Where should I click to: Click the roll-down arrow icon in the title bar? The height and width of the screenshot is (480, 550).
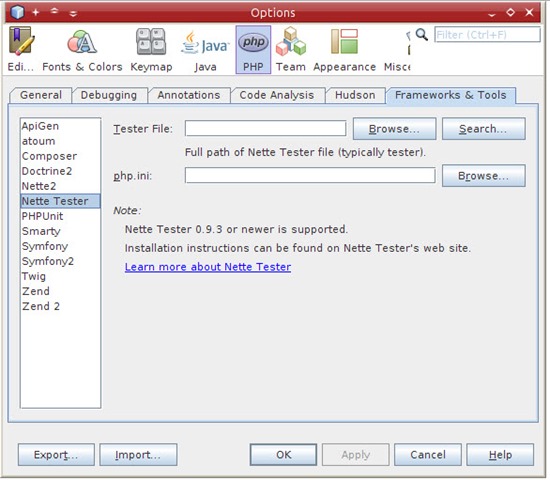(x=73, y=14)
